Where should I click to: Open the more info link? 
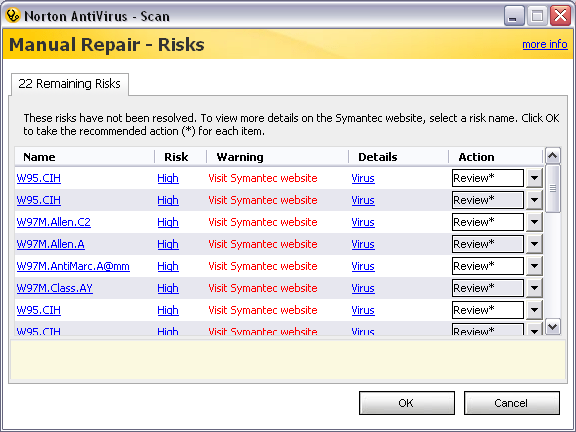(545, 44)
